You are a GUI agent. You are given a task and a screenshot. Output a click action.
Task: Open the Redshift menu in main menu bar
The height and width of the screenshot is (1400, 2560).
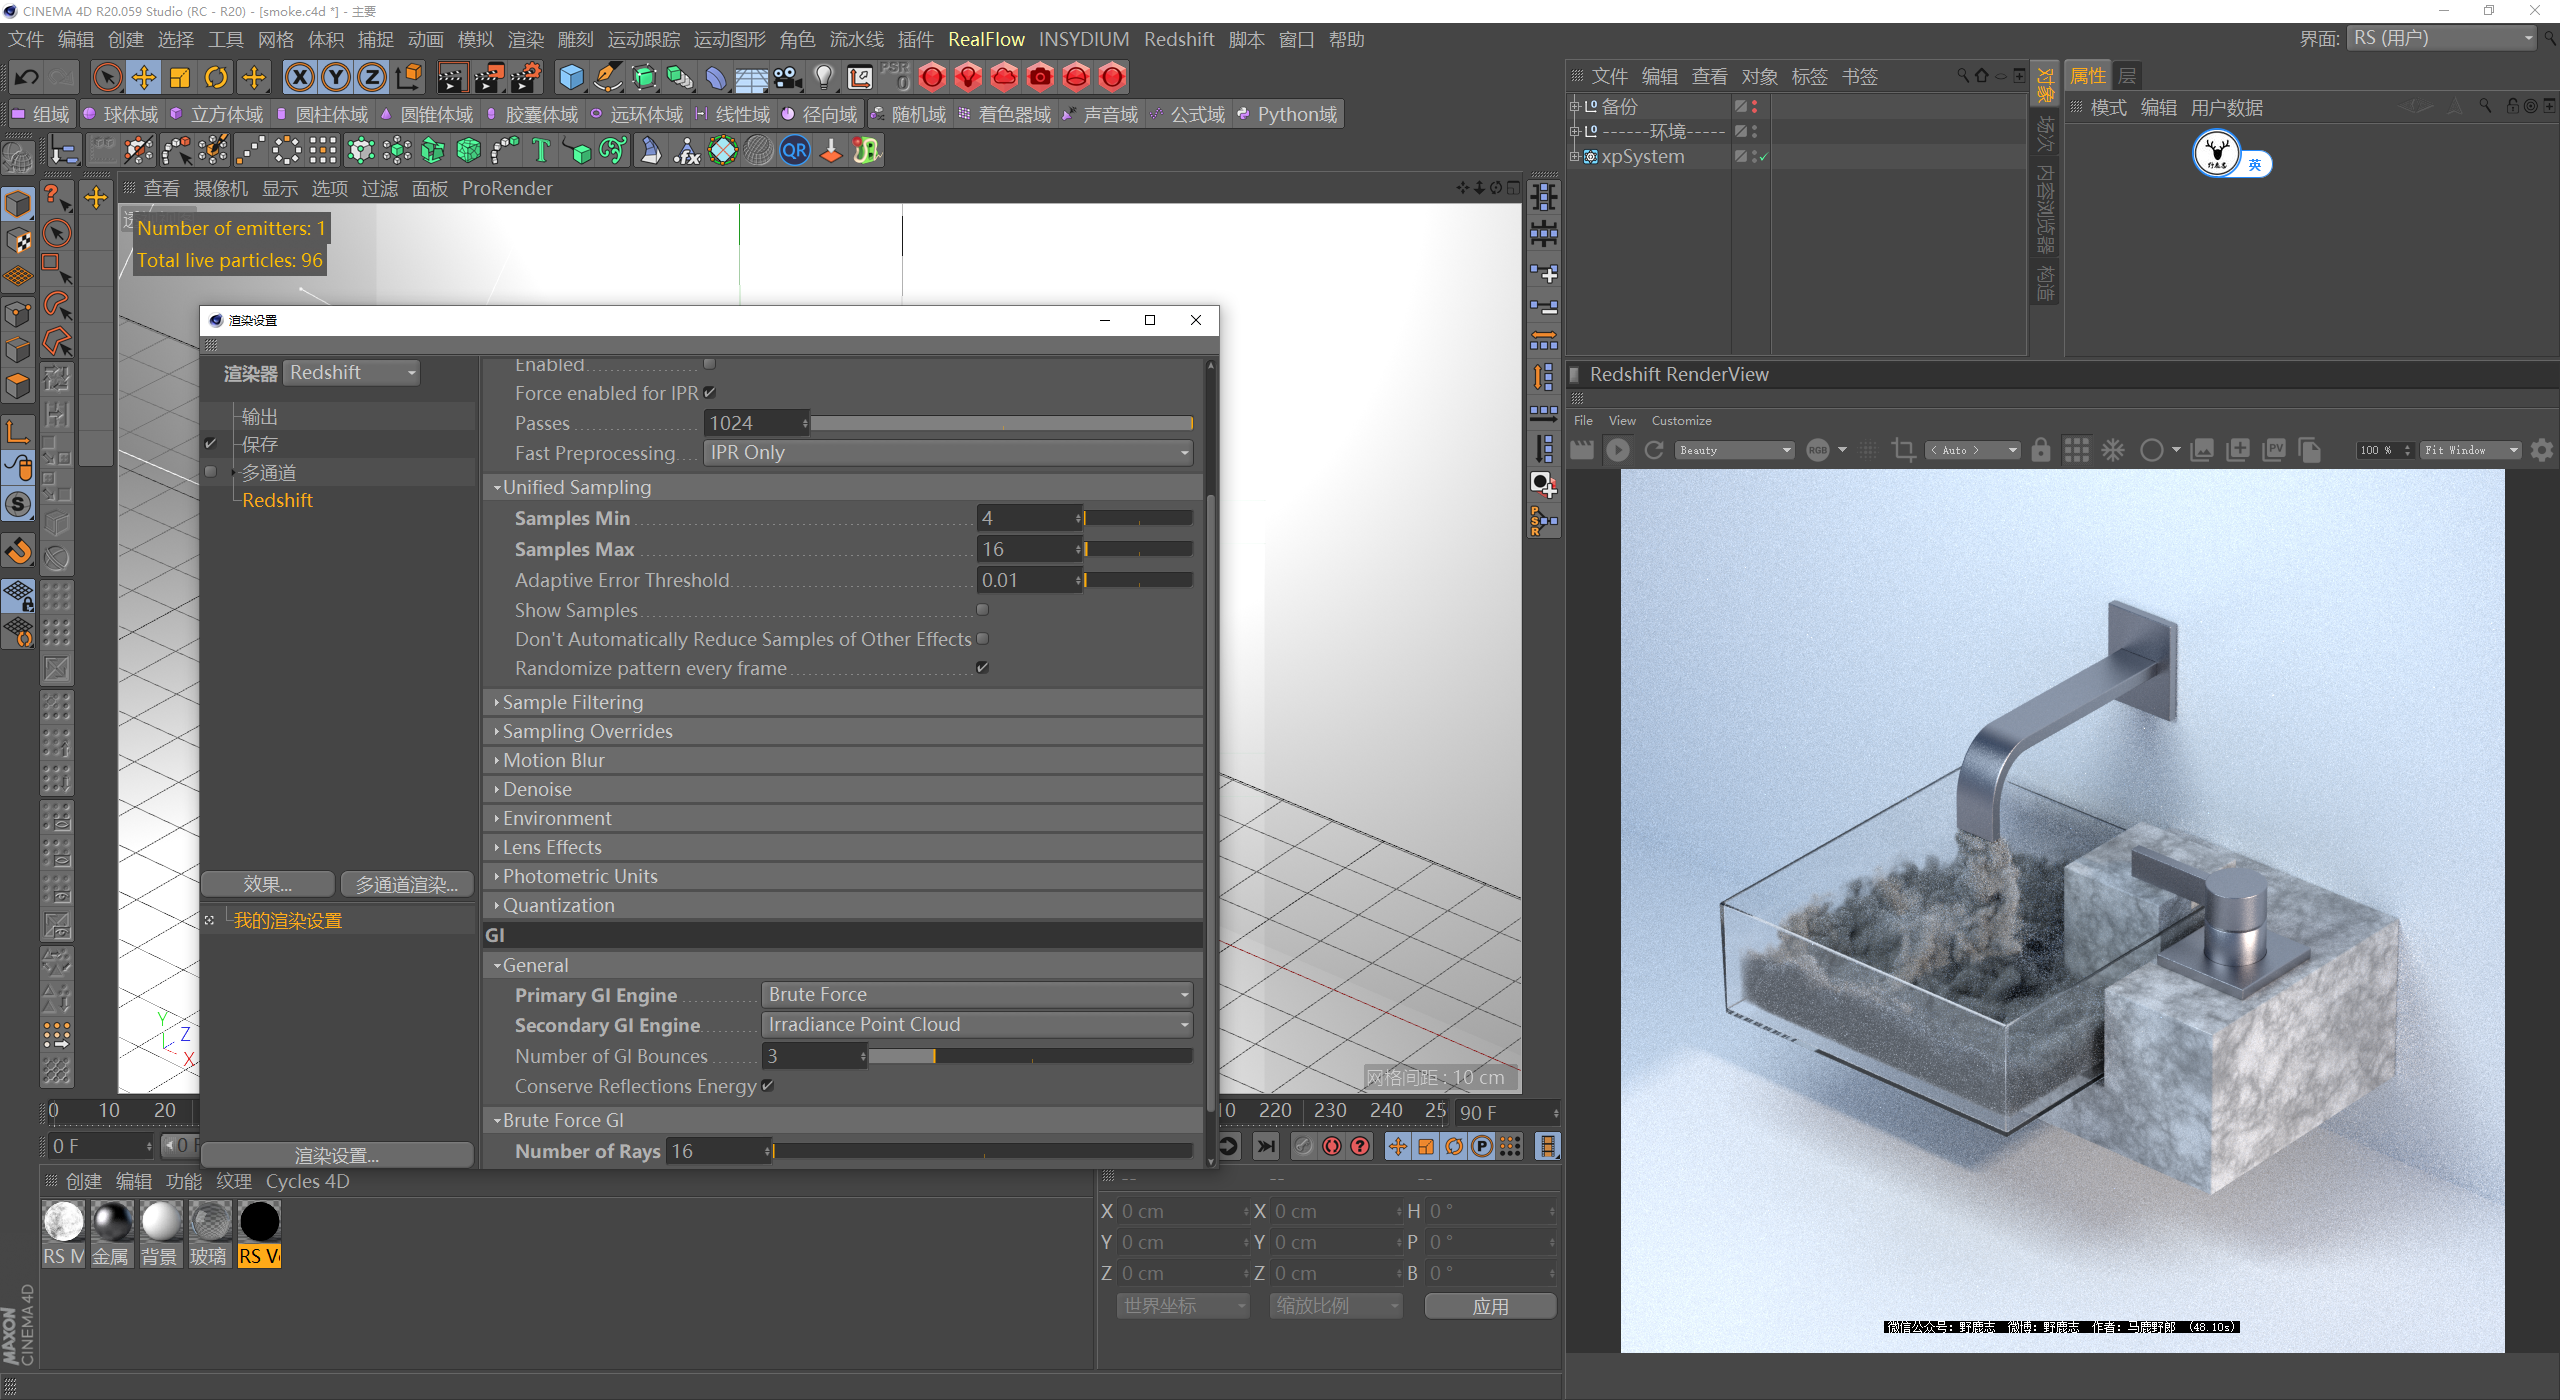tap(1179, 39)
